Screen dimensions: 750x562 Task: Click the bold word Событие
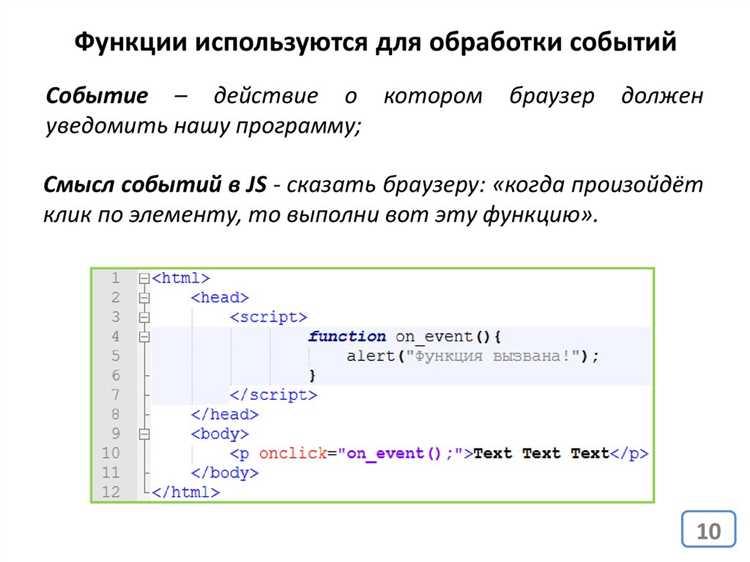[97, 95]
